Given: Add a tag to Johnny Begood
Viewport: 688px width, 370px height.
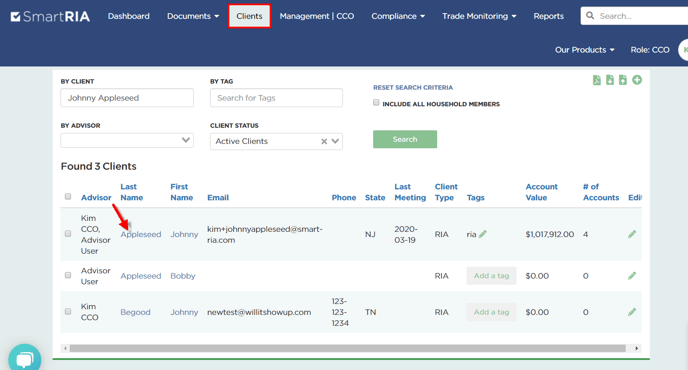Looking at the screenshot, I should (491, 312).
